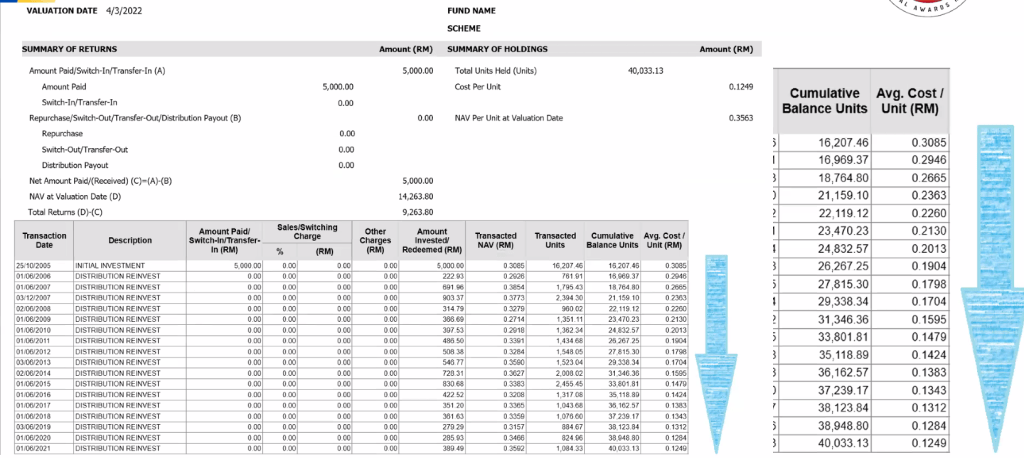The width and height of the screenshot is (1024, 458).
Task: Select the SUMMARY OF RETURNS section header
Action: pyautogui.click(x=70, y=49)
